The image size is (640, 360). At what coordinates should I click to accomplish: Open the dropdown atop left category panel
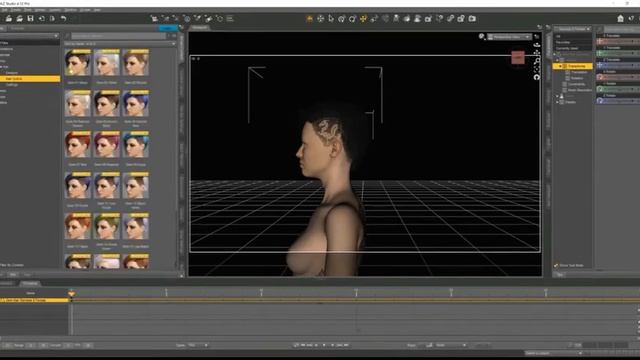[x=29, y=36]
